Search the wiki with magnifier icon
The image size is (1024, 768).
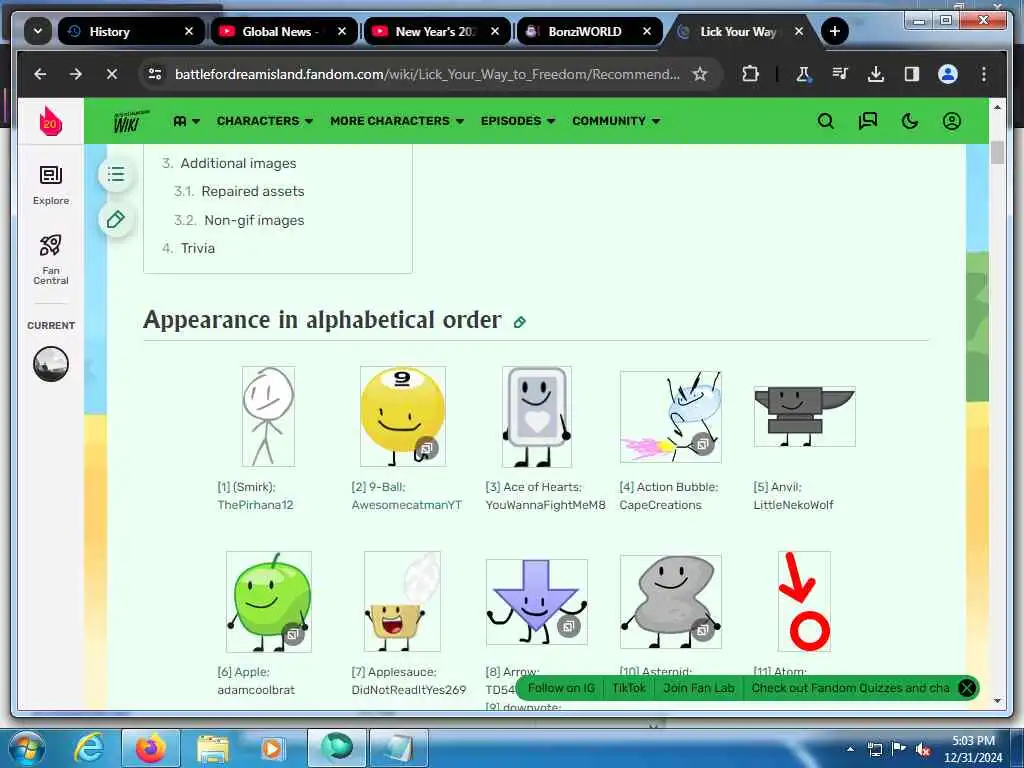coord(825,121)
